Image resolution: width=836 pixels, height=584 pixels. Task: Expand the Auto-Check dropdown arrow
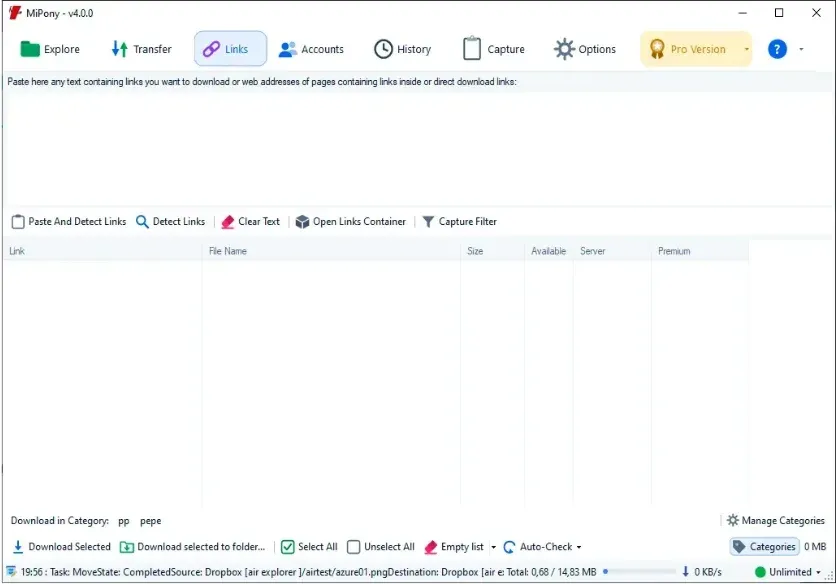point(579,547)
